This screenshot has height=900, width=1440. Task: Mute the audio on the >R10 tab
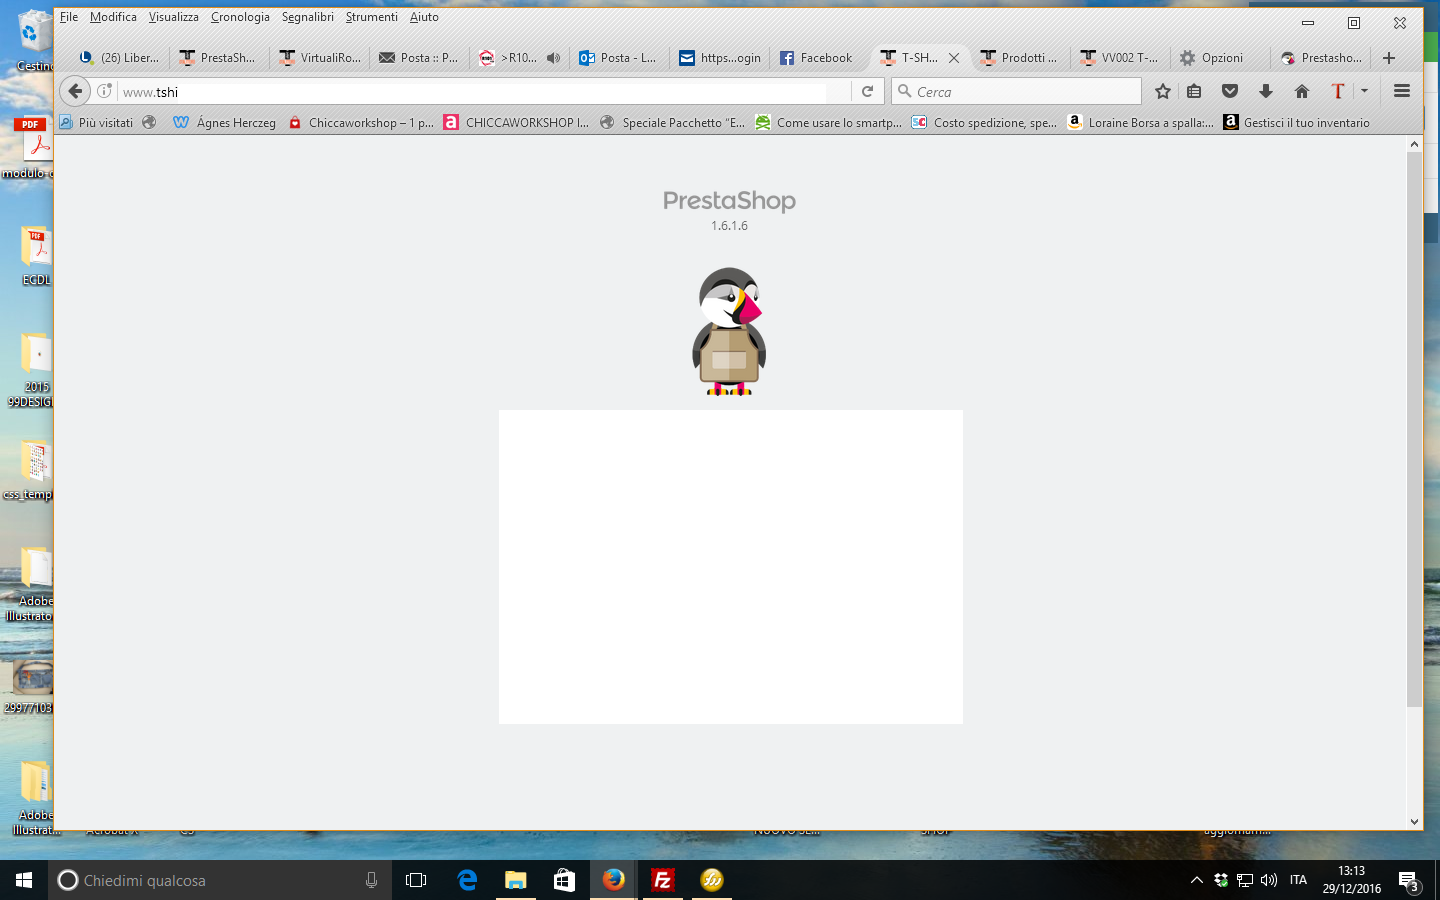click(x=553, y=58)
